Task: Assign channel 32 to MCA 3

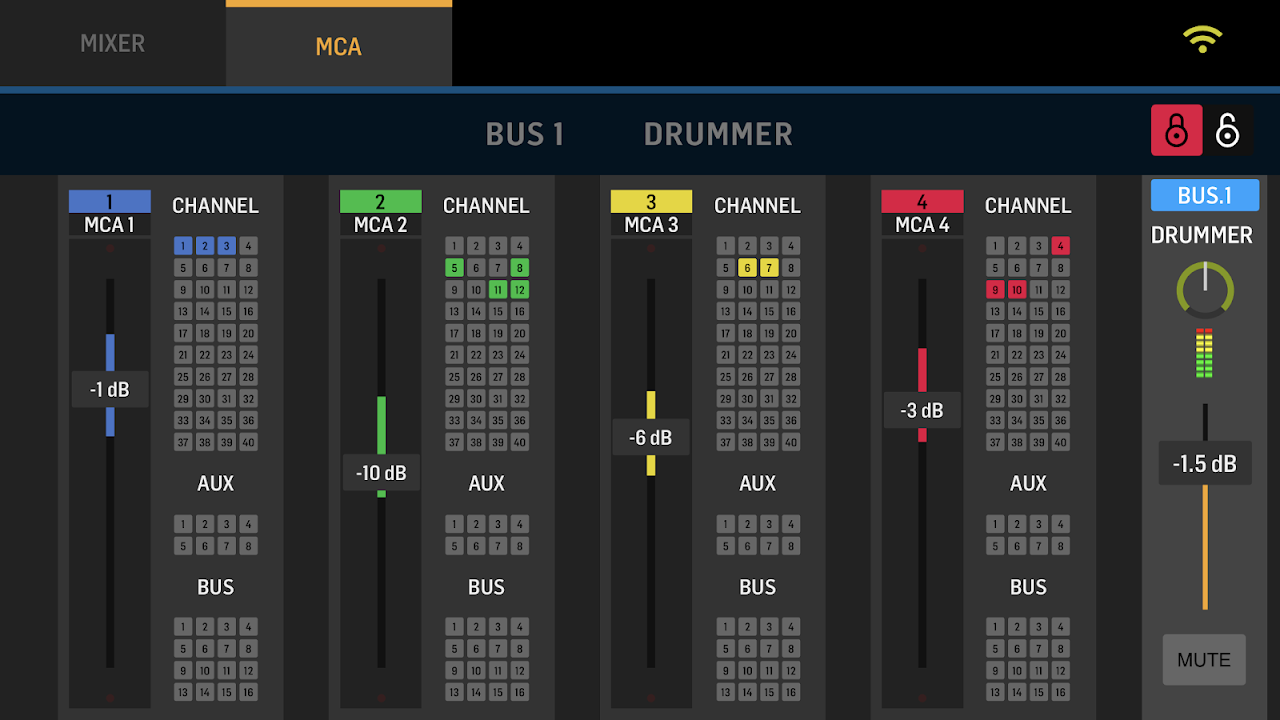Action: point(791,398)
